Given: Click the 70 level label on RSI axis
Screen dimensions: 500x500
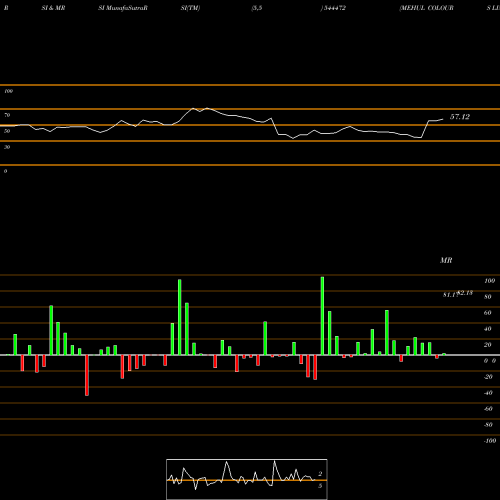Looking at the screenshot, I should pos(7,115).
